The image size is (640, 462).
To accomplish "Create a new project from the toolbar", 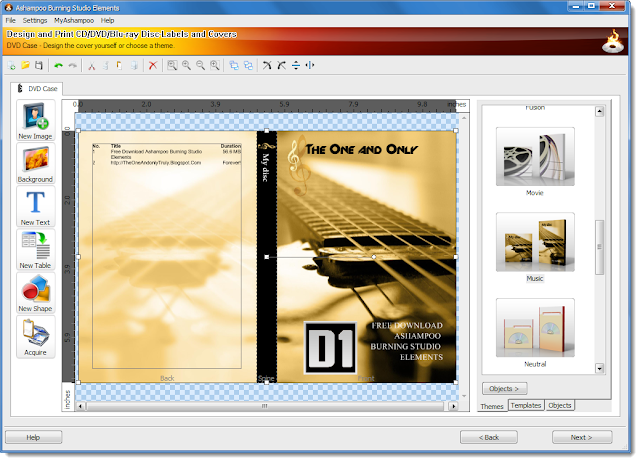I will click(x=11, y=65).
